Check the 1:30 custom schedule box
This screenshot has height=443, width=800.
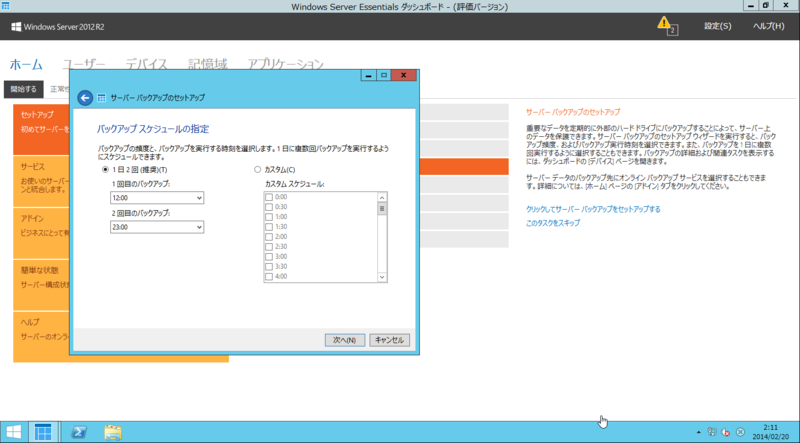pyautogui.click(x=269, y=227)
